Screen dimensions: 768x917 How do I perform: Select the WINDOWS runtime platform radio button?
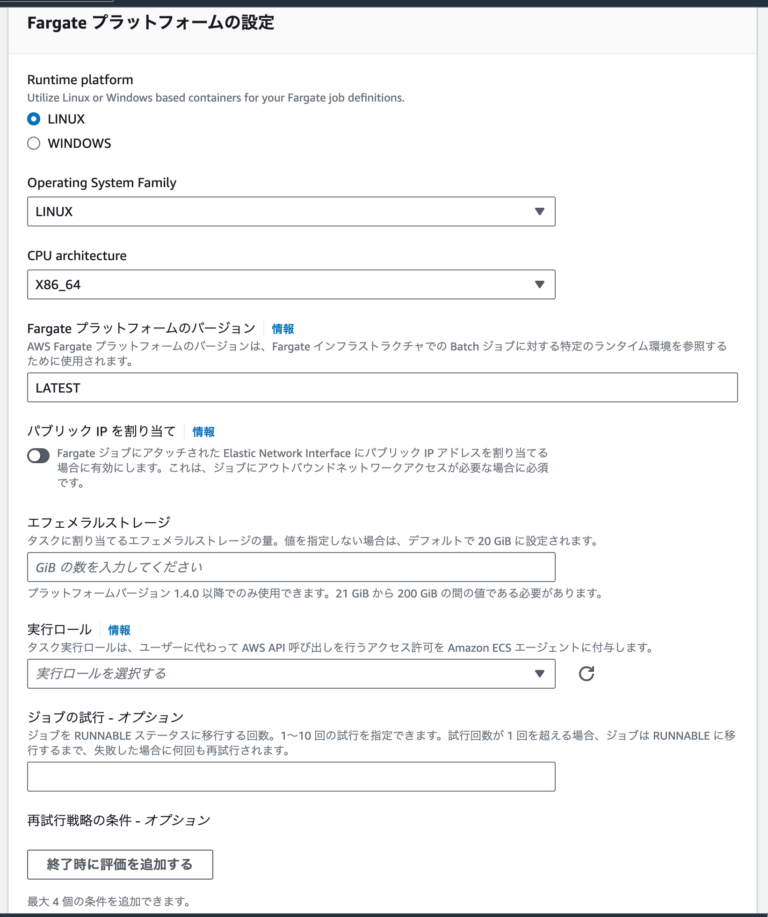tap(33, 143)
